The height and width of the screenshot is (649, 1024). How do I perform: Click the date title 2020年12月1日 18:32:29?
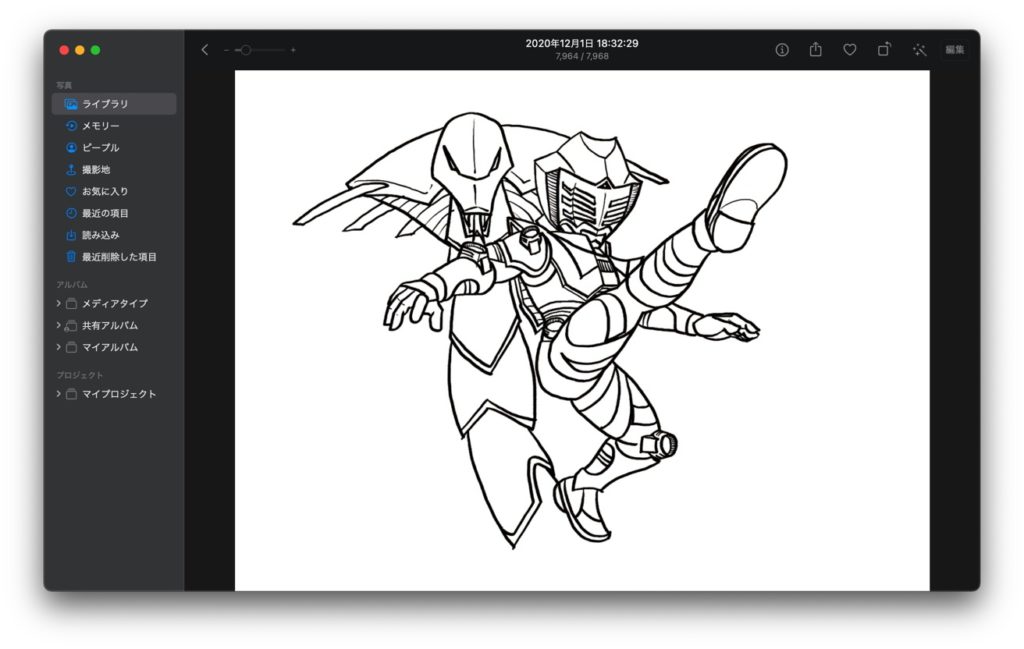582,43
